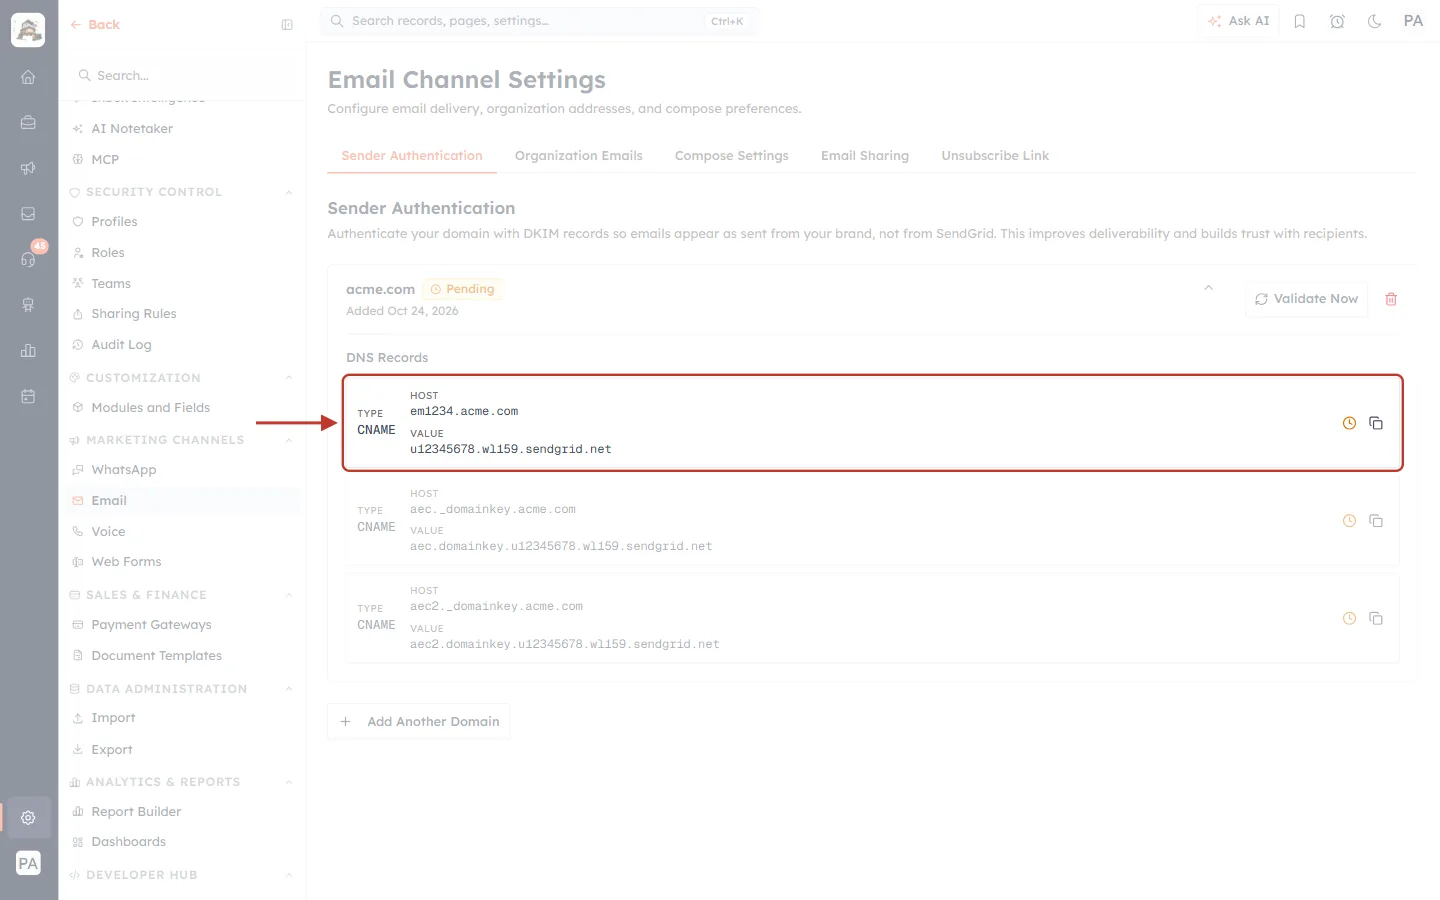Screen dimensions: 1440x900
Task: Click Add Another Domain button
Action: pyautogui.click(x=419, y=721)
